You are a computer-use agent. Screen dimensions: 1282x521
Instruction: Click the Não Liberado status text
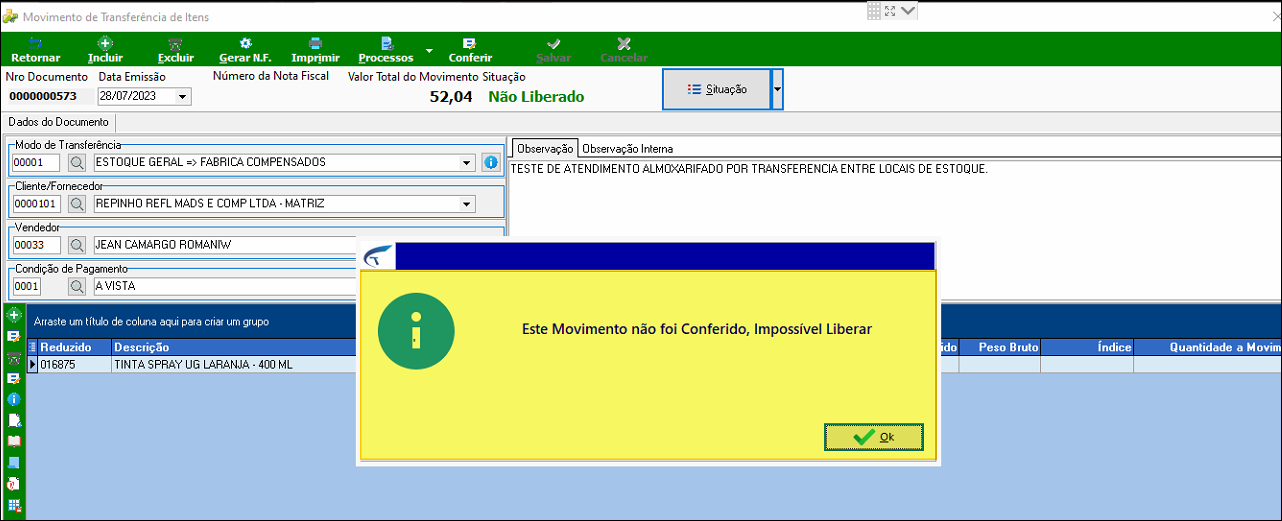point(536,97)
